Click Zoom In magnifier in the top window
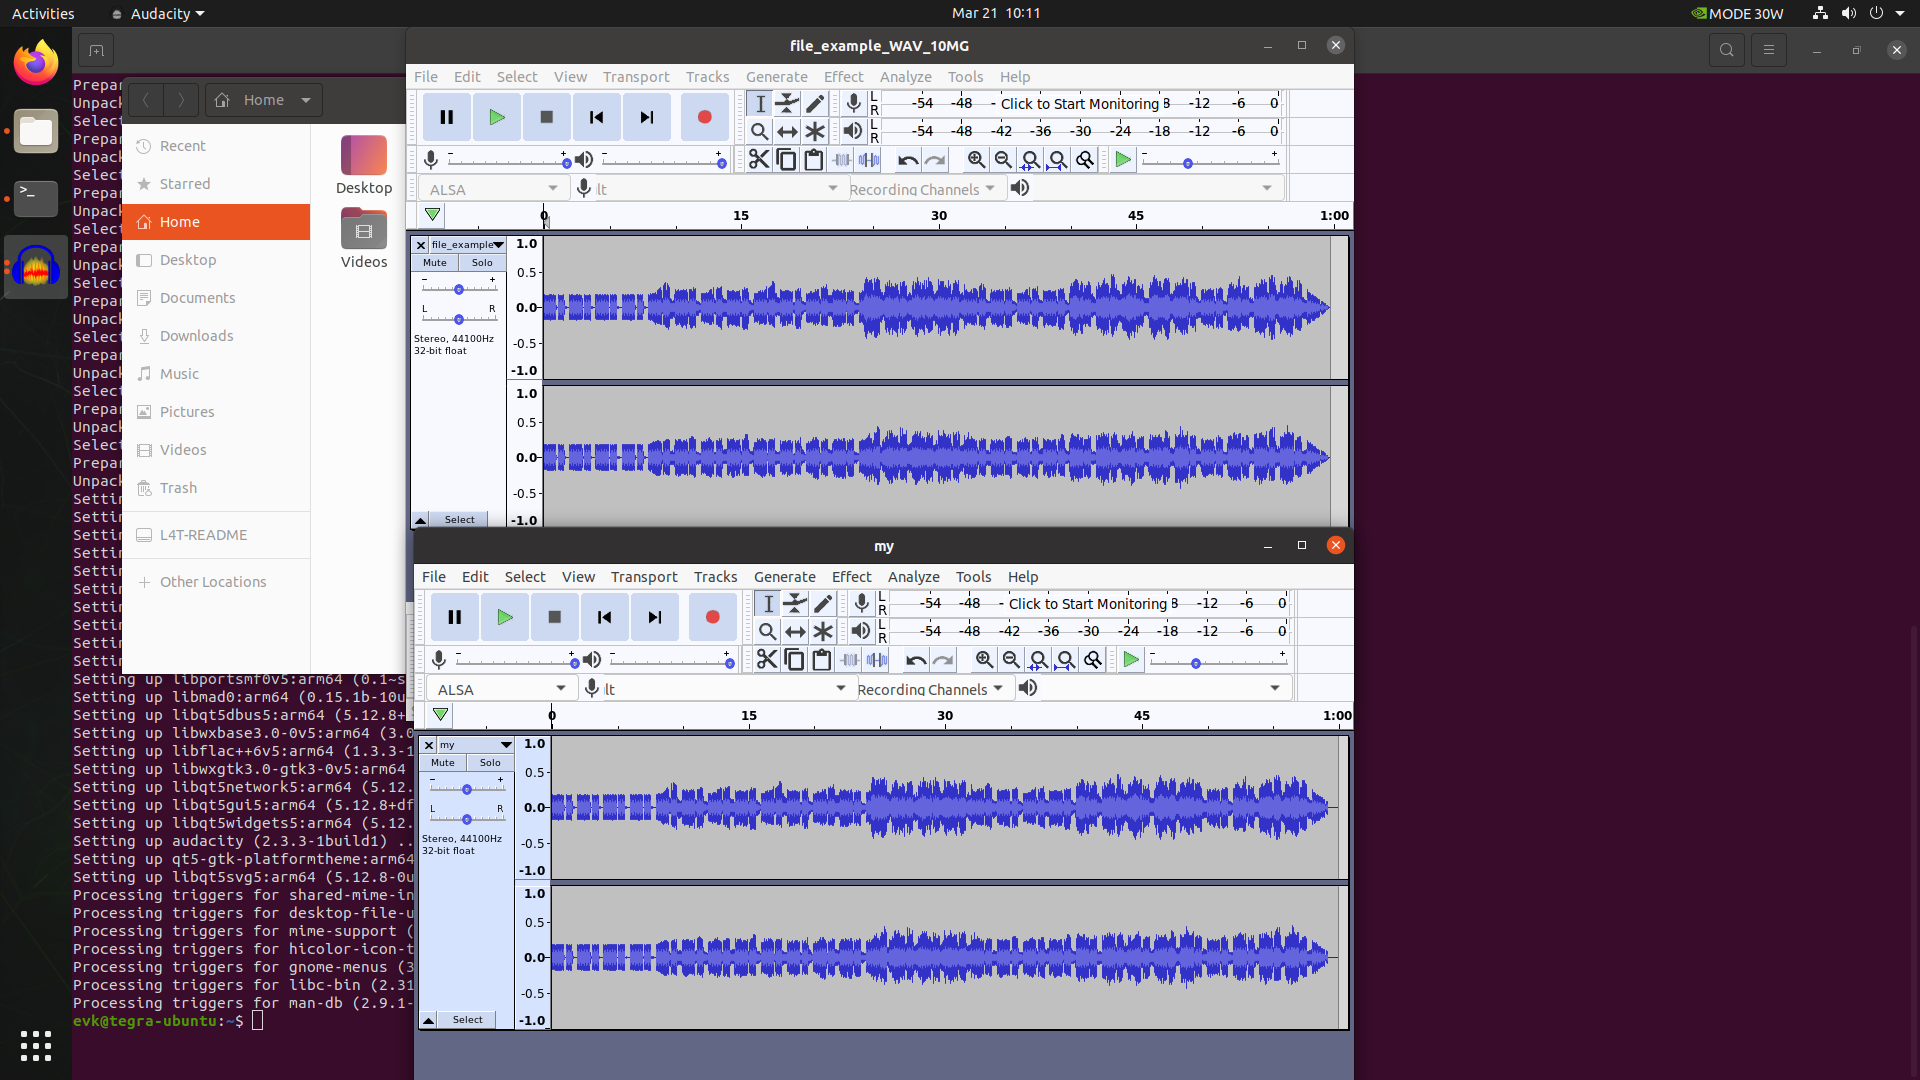This screenshot has width=1920, height=1080. [976, 160]
